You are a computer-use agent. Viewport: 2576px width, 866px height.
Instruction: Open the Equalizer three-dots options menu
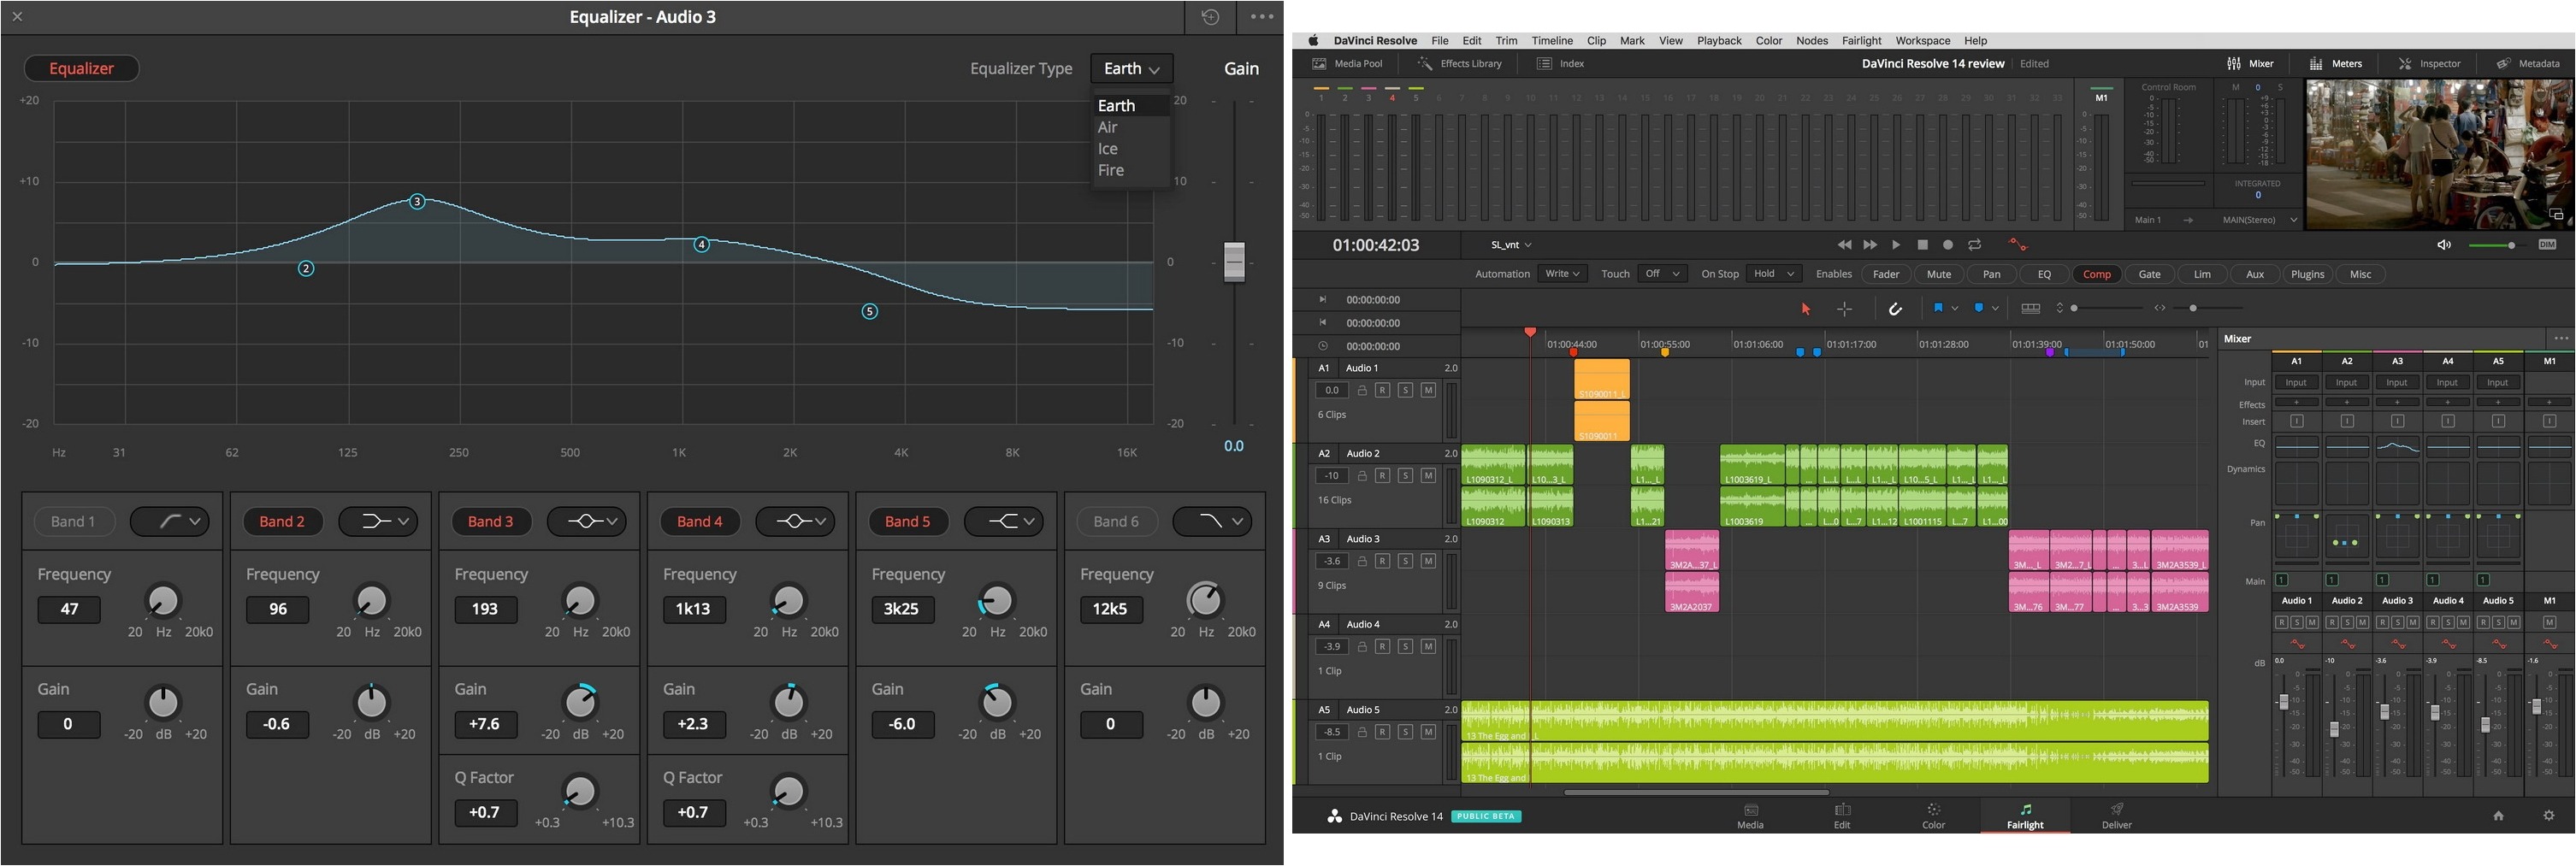1262,17
